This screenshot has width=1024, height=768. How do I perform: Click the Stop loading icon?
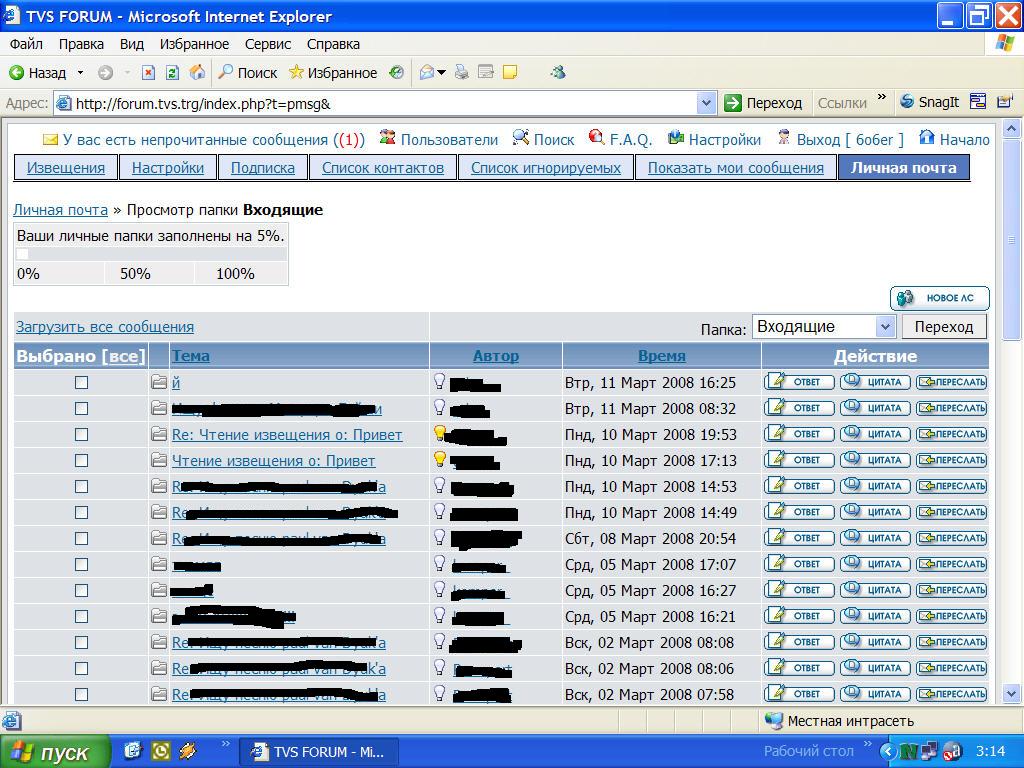pos(148,72)
